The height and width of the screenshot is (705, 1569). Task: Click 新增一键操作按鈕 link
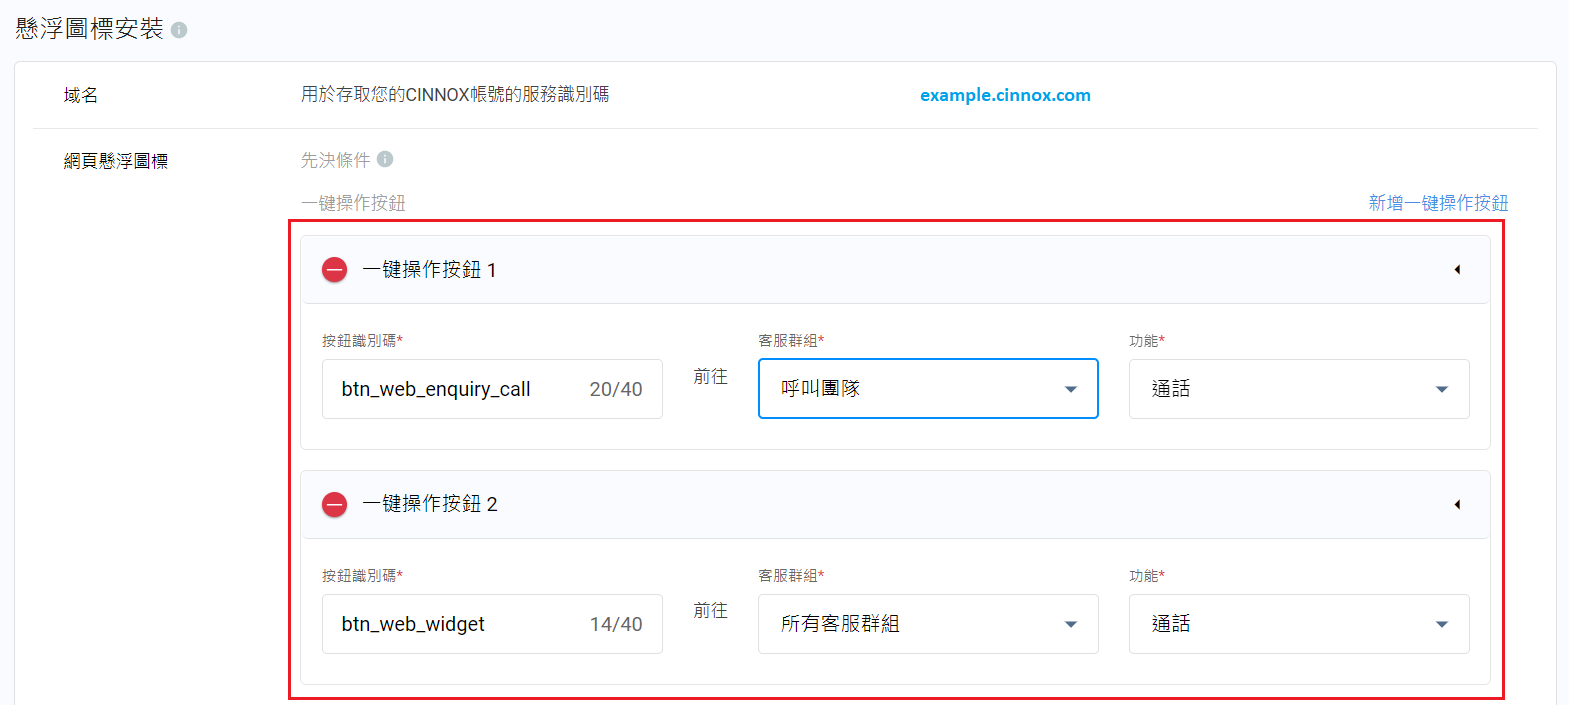click(x=1438, y=203)
